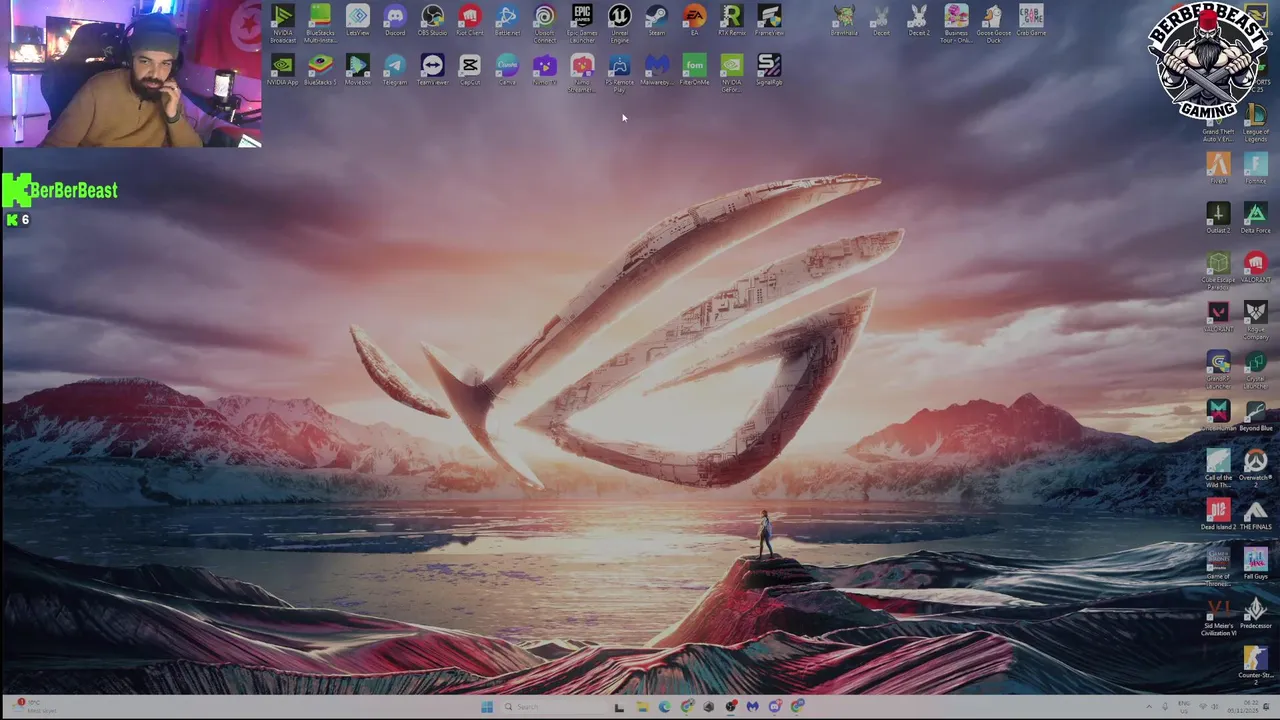Select the Canva desktop shortcut
Screen dimensions: 1280x720
click(x=507, y=69)
